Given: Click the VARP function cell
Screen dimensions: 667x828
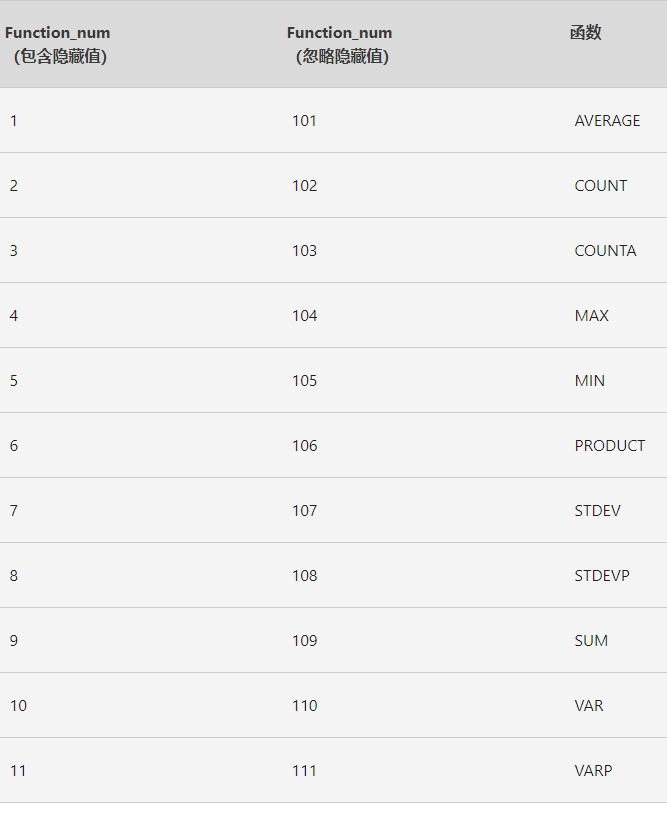Looking at the screenshot, I should click(593, 770).
